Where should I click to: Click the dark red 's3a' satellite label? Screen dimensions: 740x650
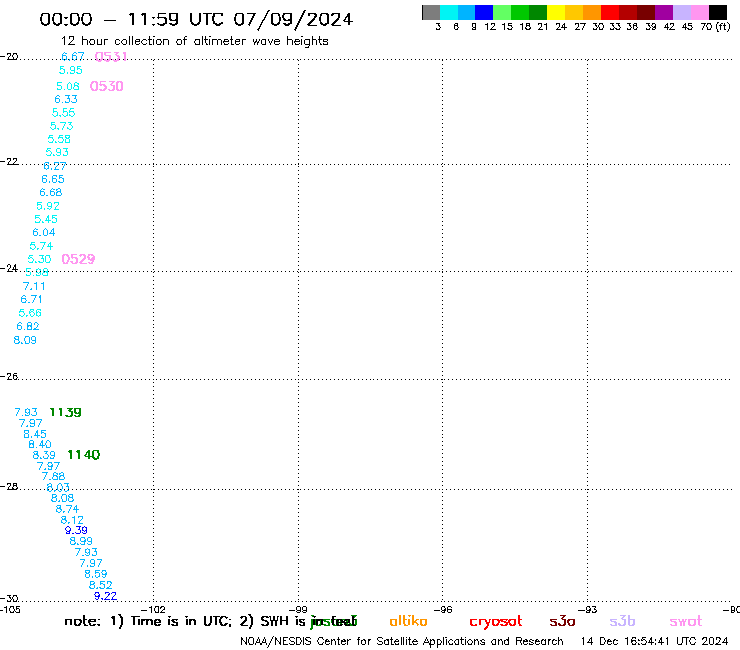(x=562, y=621)
